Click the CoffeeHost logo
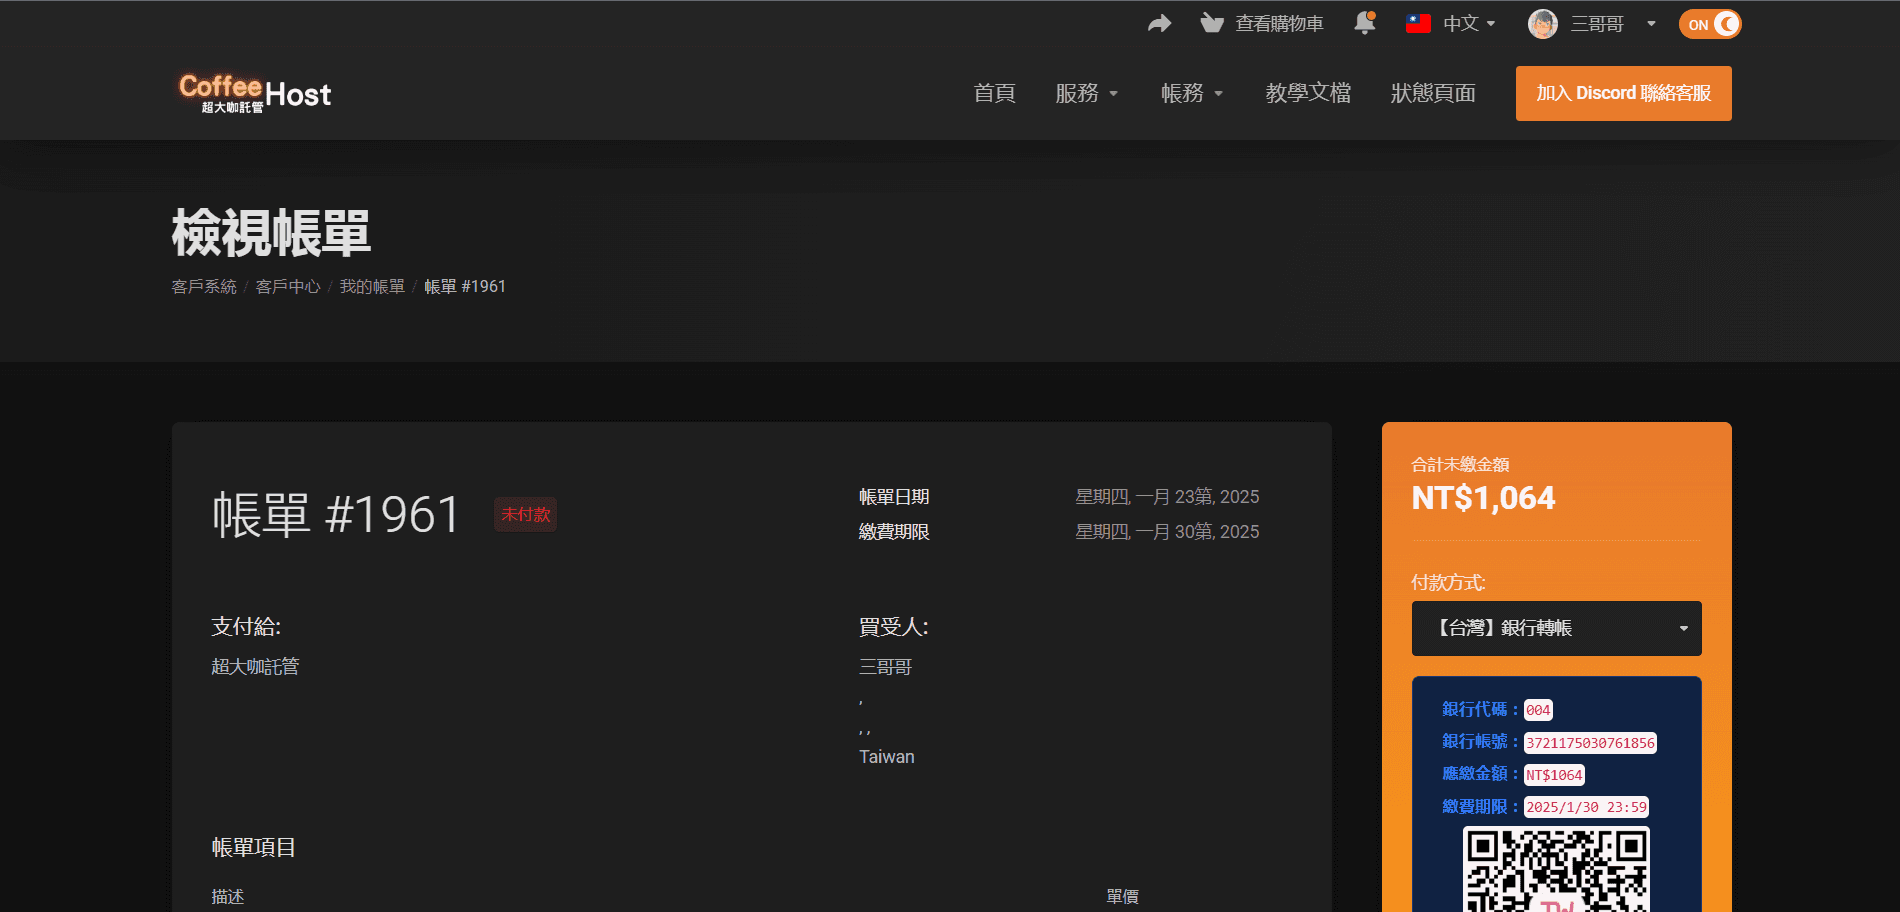The image size is (1900, 912). coord(255,94)
